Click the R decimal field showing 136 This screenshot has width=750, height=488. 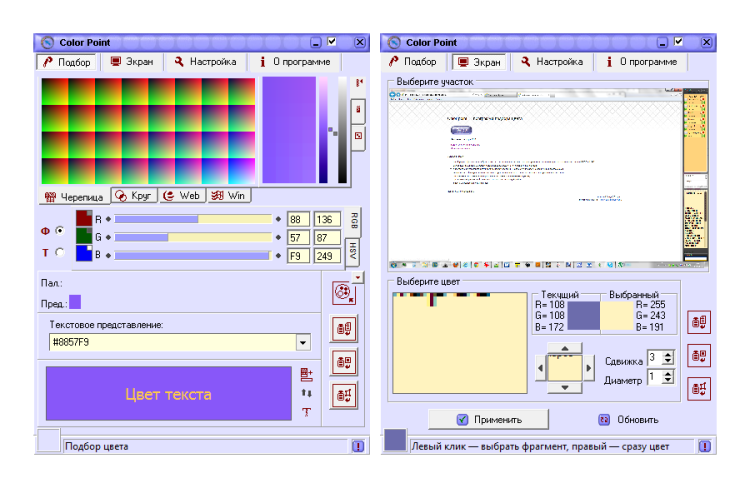pyautogui.click(x=327, y=220)
